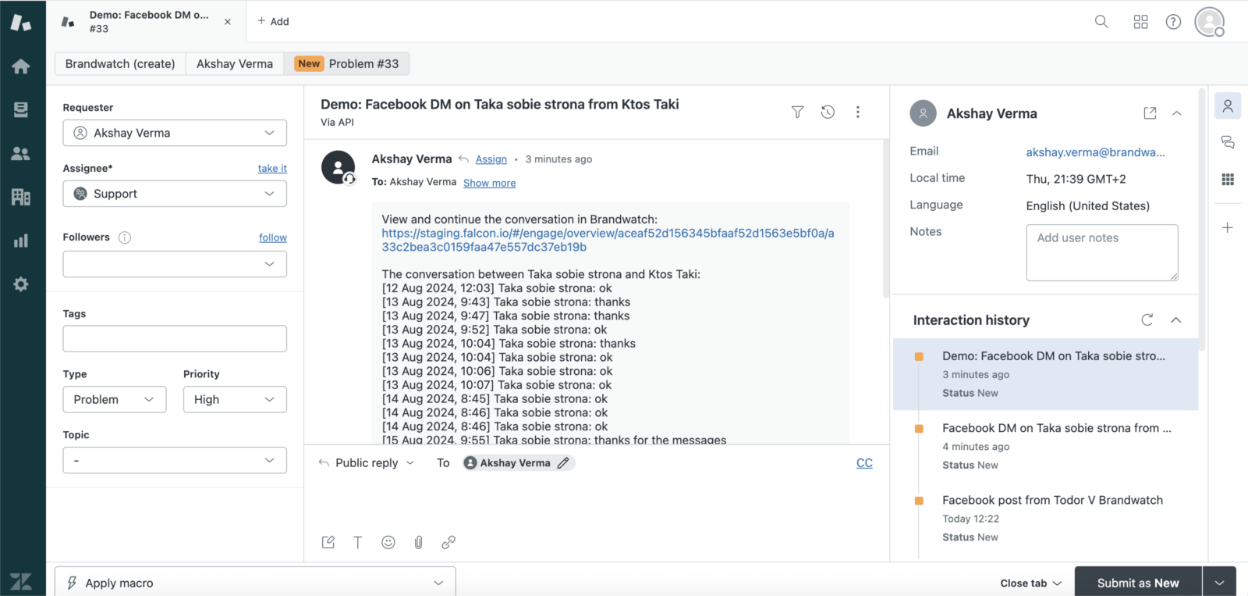Open the user profile avatar
The width and height of the screenshot is (1248, 596).
click(x=1210, y=21)
